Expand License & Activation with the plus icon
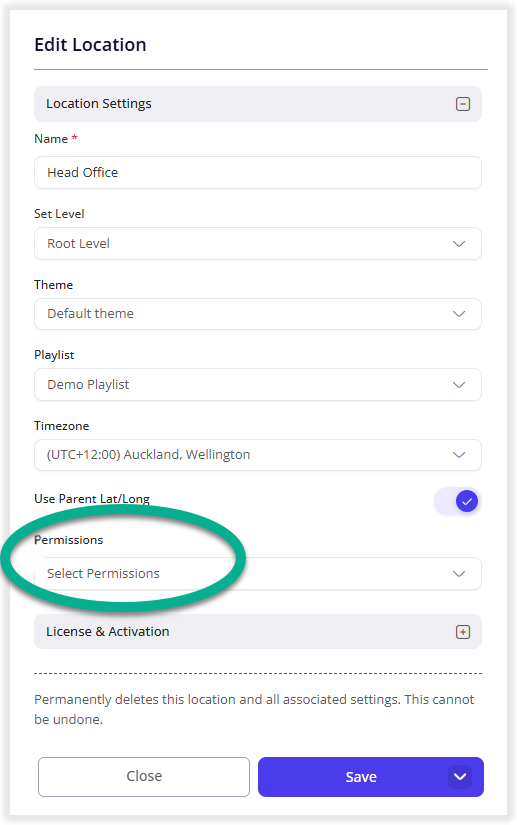The image size is (517, 825). pos(462,632)
